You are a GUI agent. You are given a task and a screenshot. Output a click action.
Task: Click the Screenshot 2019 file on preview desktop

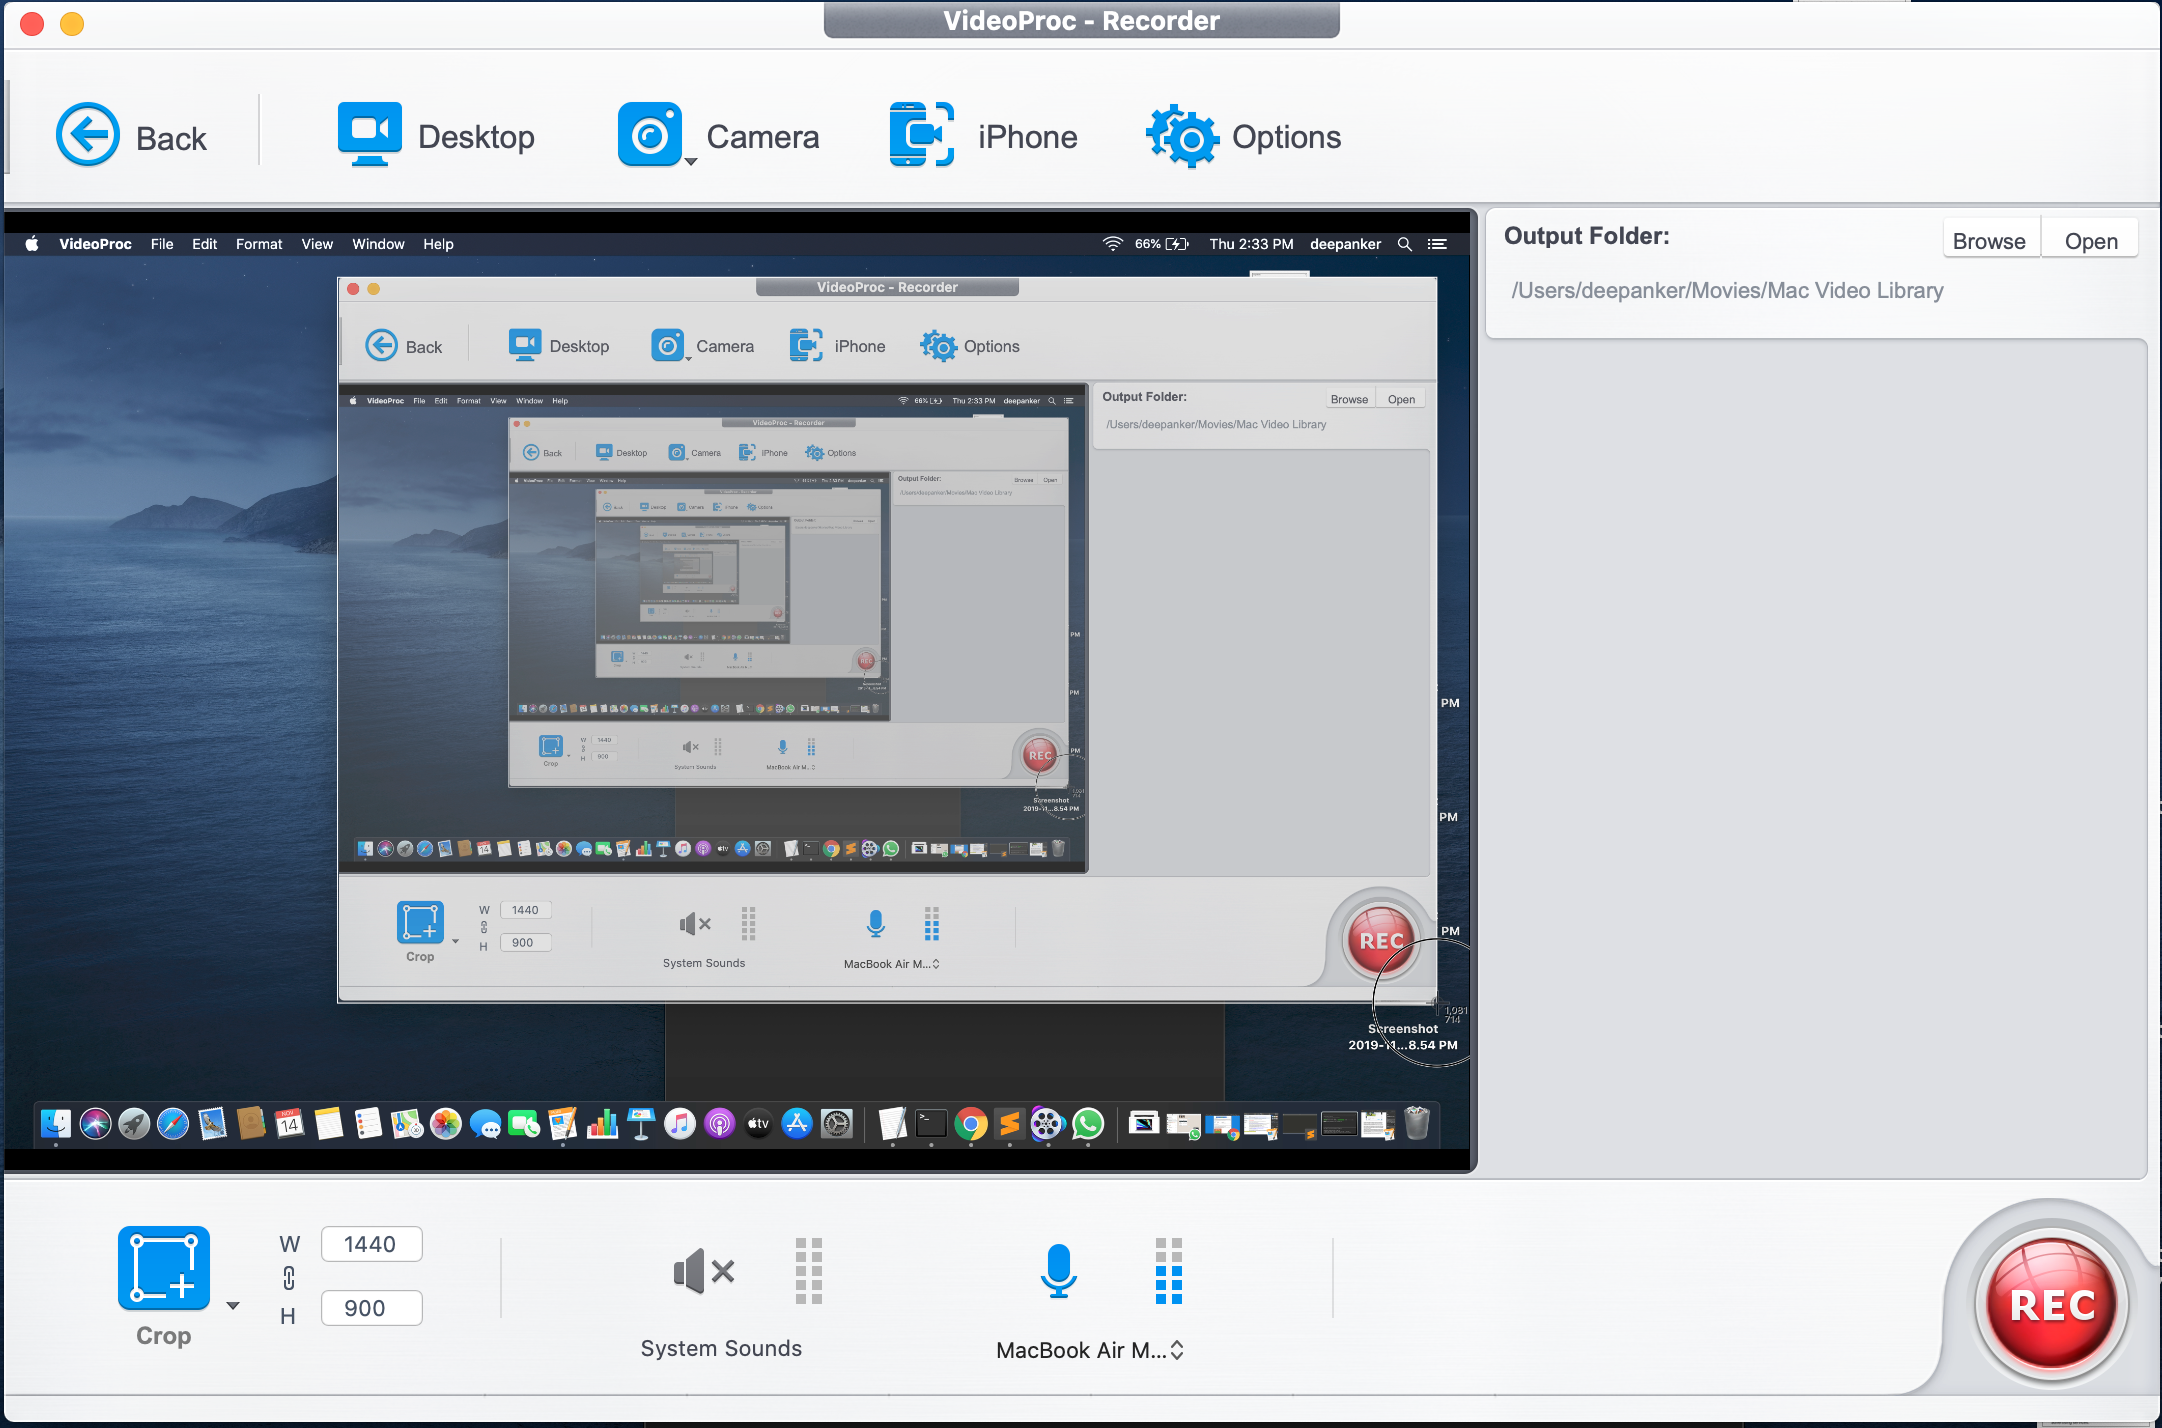1403,1036
